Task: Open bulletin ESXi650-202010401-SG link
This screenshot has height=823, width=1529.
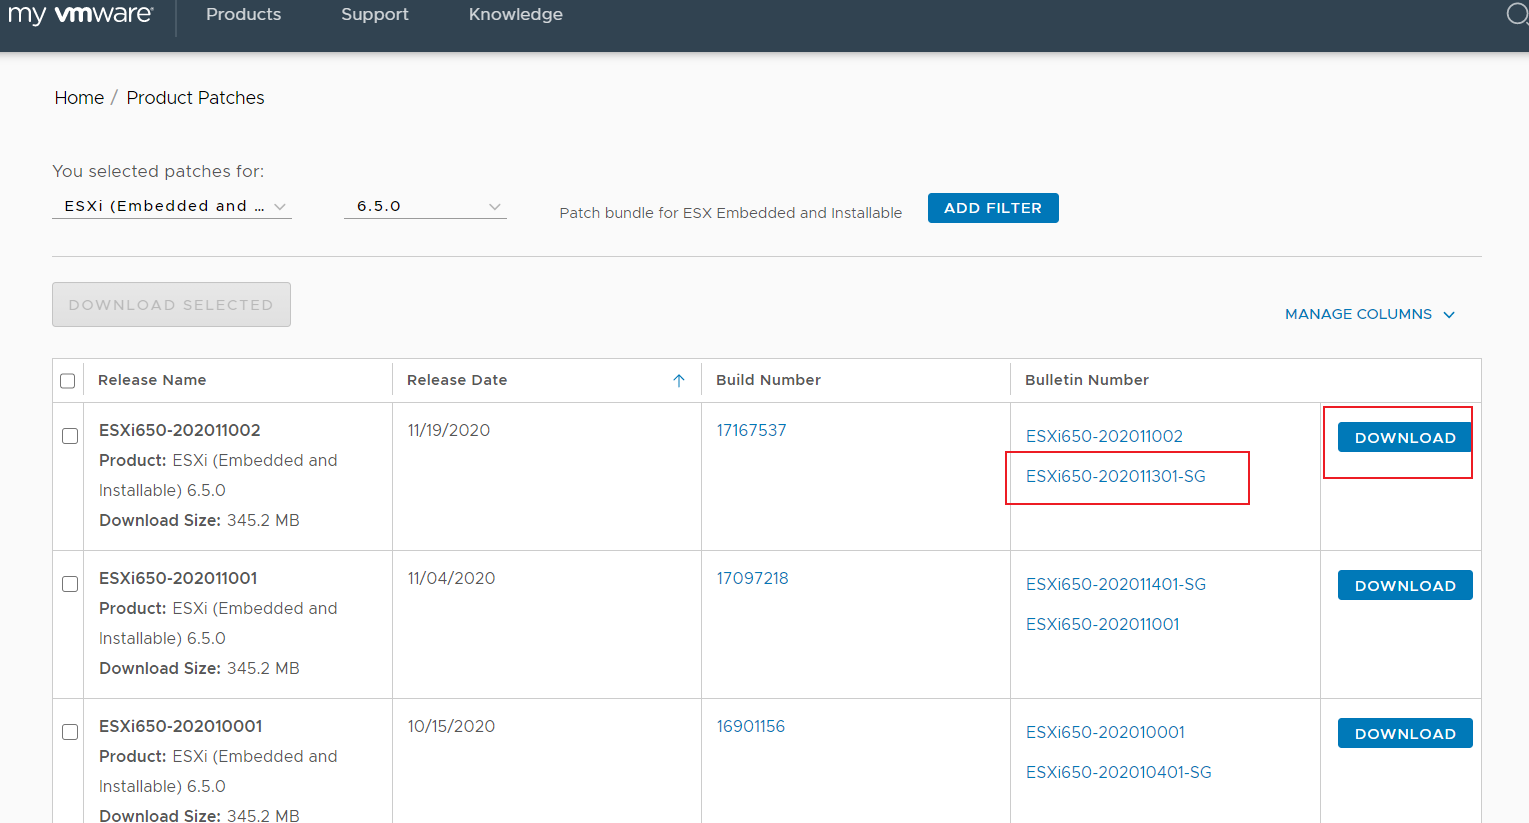Action: point(1119,772)
